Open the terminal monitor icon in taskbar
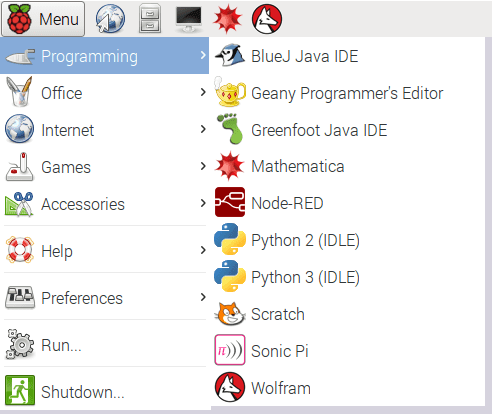492x414 pixels. pos(189,19)
